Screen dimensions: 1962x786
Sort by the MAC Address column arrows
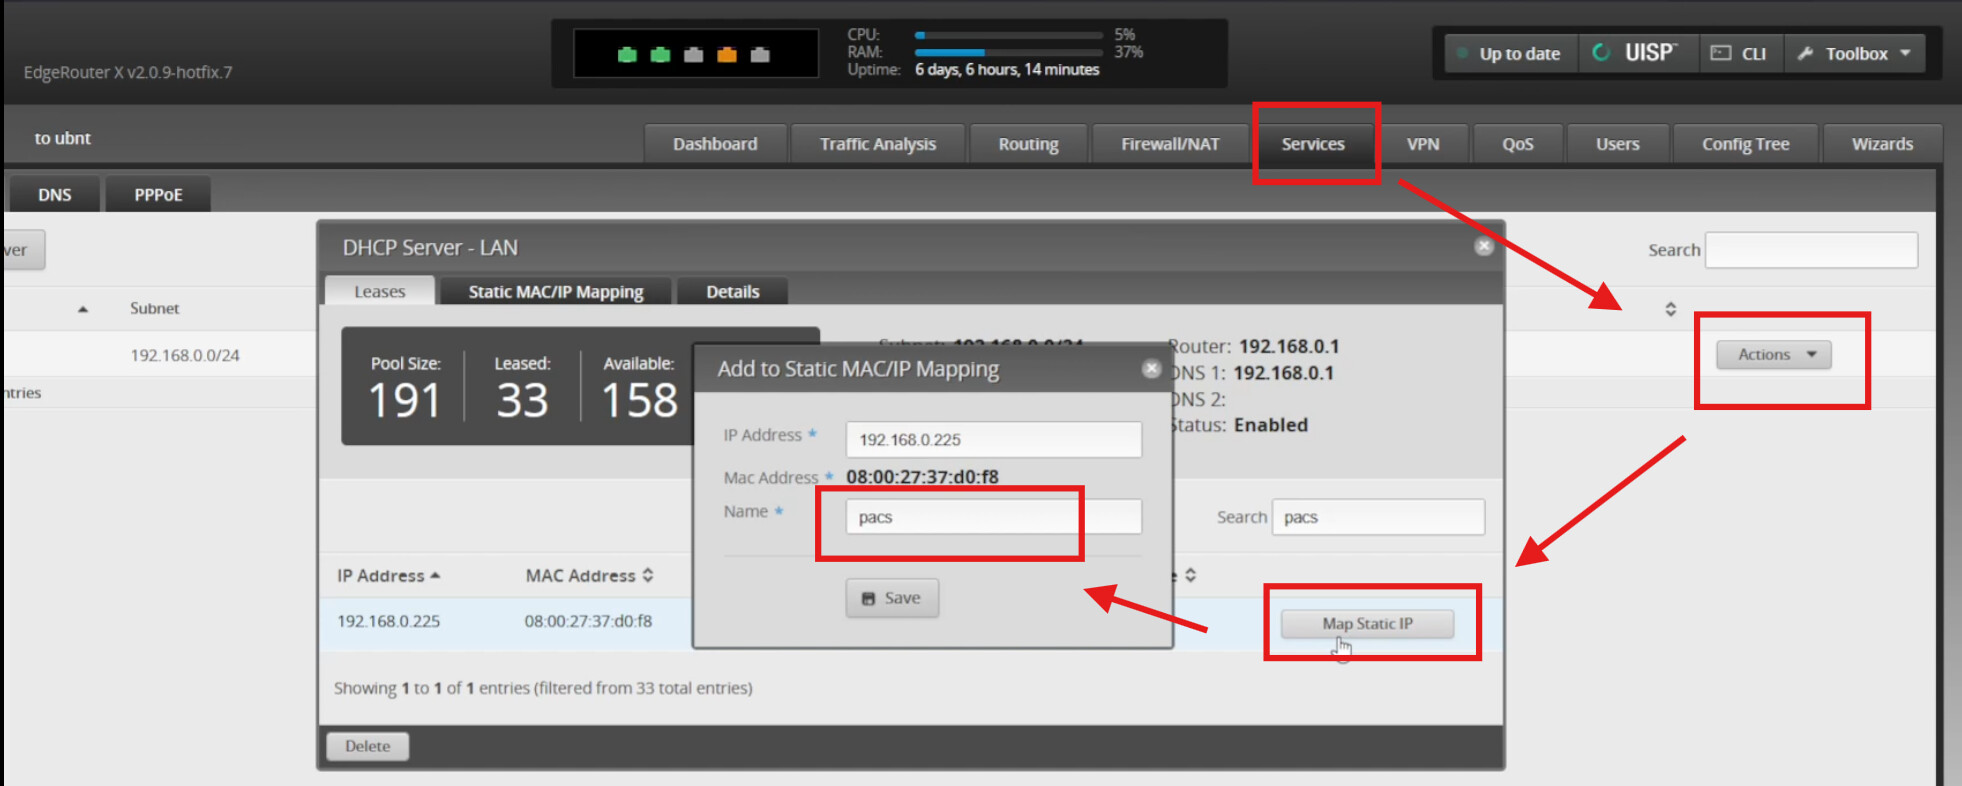click(648, 575)
